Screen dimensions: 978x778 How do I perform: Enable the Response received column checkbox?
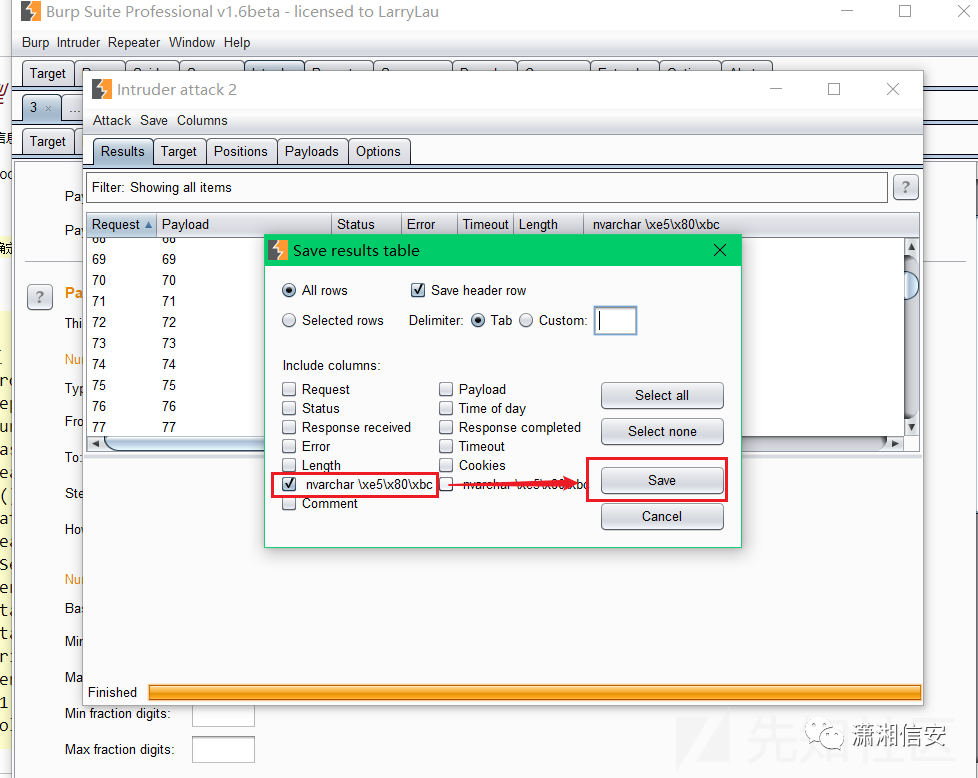click(289, 427)
